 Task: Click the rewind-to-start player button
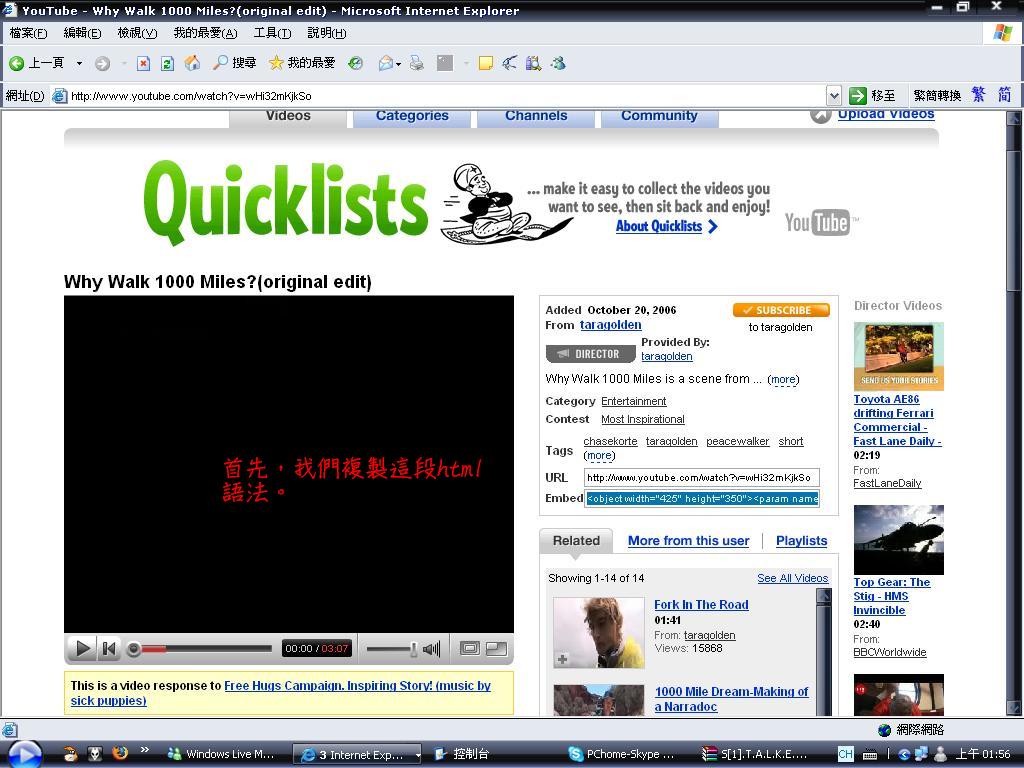(109, 649)
